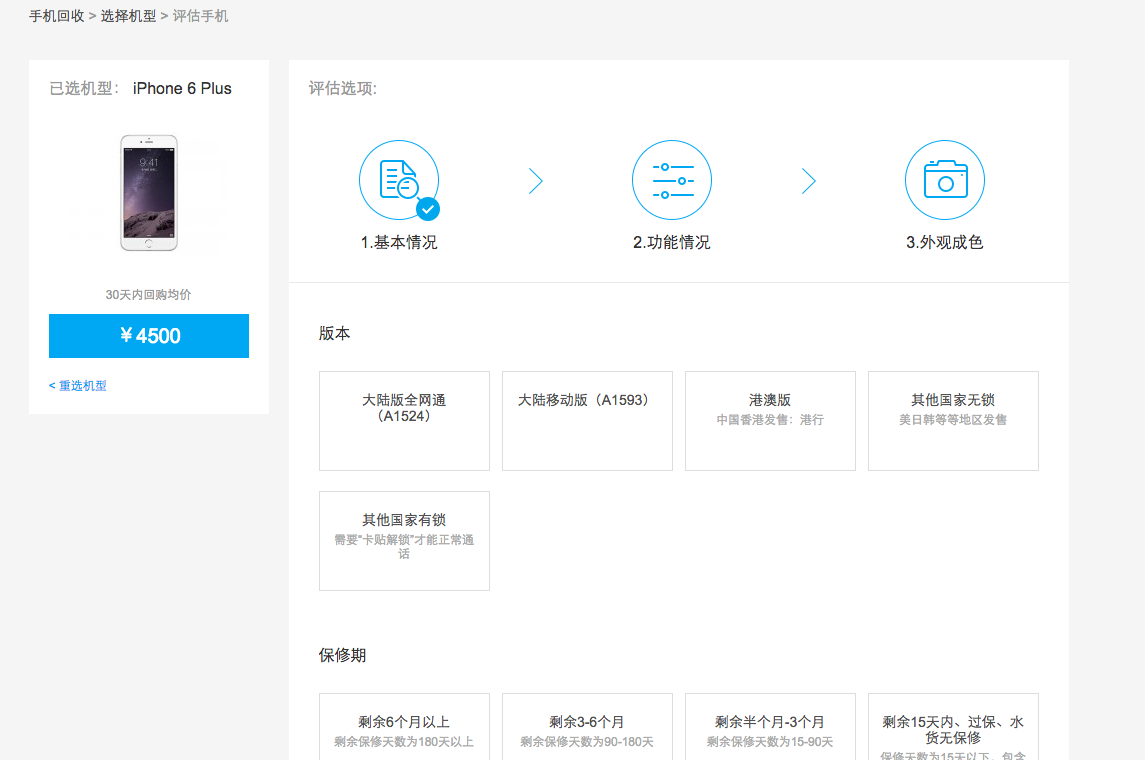
Task: Click the 保修期 section heading
Action: pyautogui.click(x=342, y=656)
